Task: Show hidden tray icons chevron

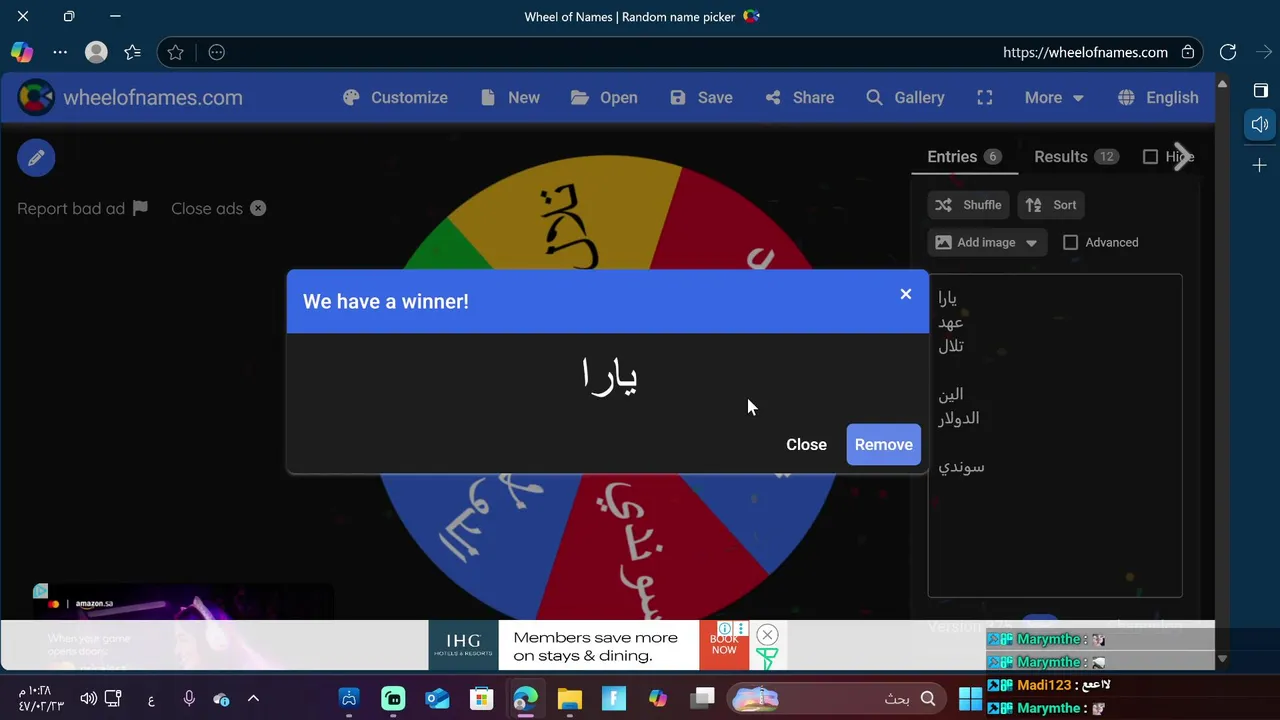Action: [x=253, y=699]
